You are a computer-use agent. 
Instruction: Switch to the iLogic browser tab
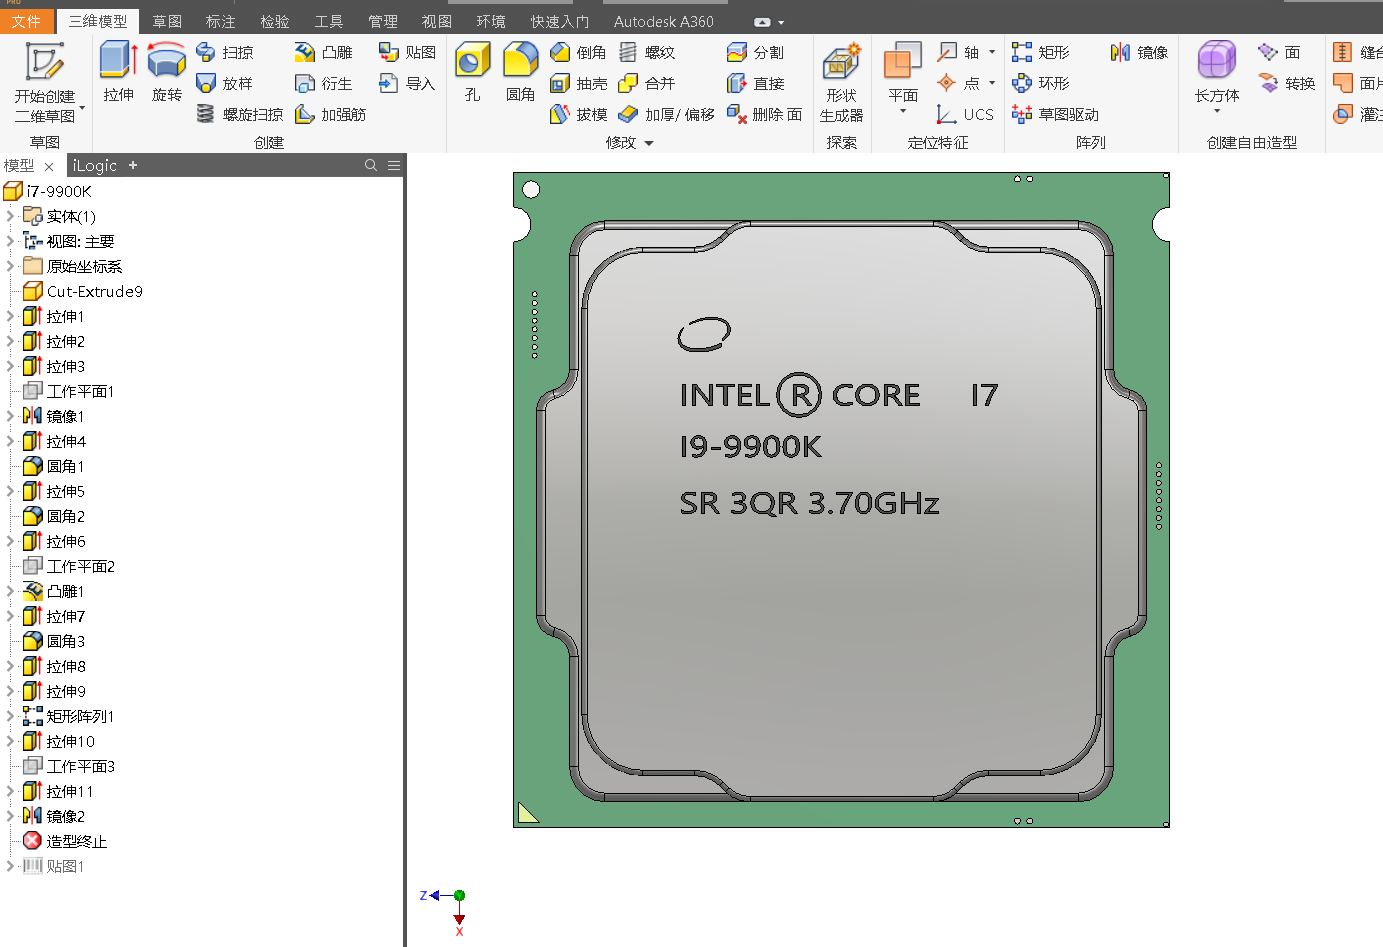coord(95,165)
